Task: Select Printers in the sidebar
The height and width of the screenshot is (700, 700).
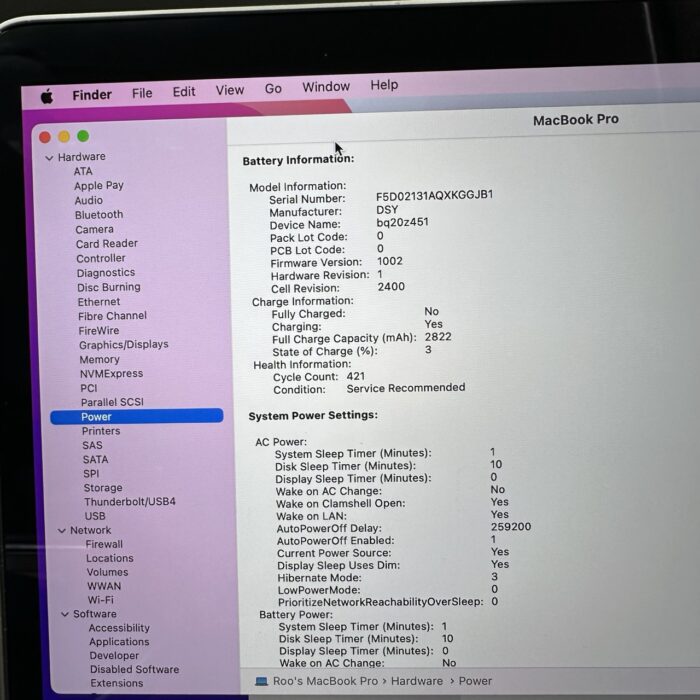Action: tap(101, 431)
